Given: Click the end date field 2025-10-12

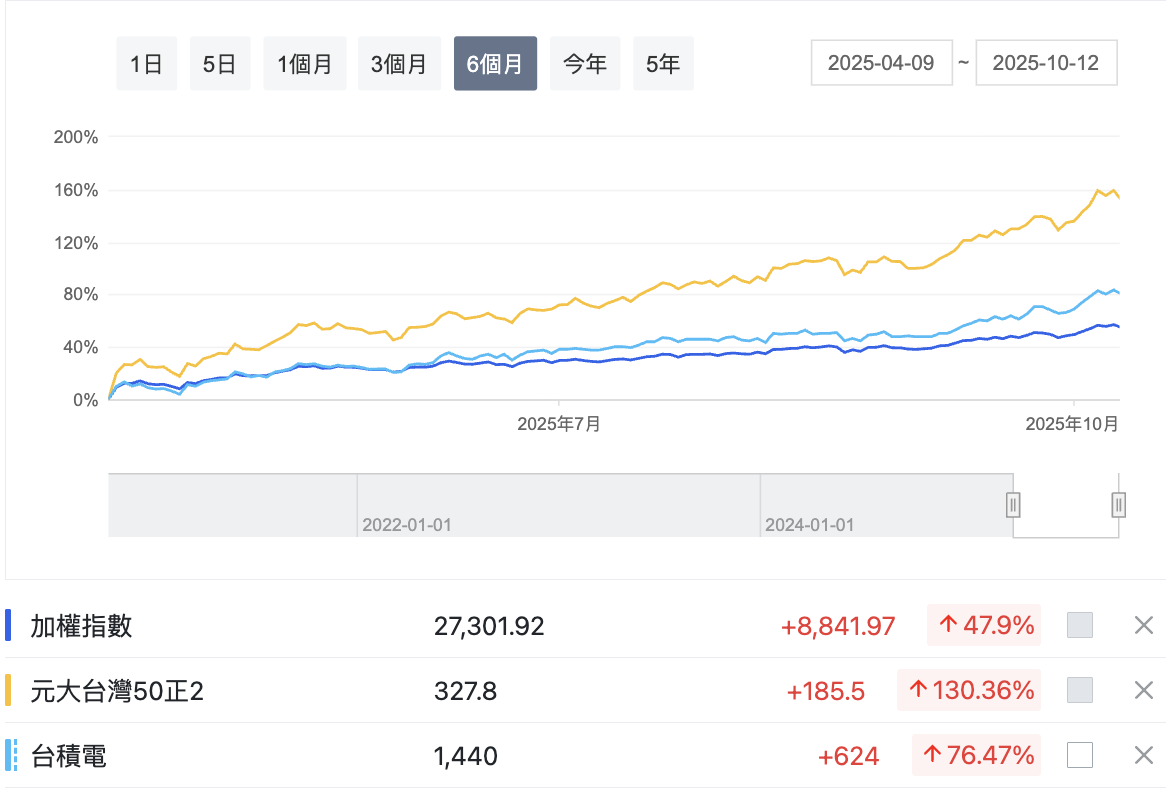Looking at the screenshot, I should point(1046,63).
